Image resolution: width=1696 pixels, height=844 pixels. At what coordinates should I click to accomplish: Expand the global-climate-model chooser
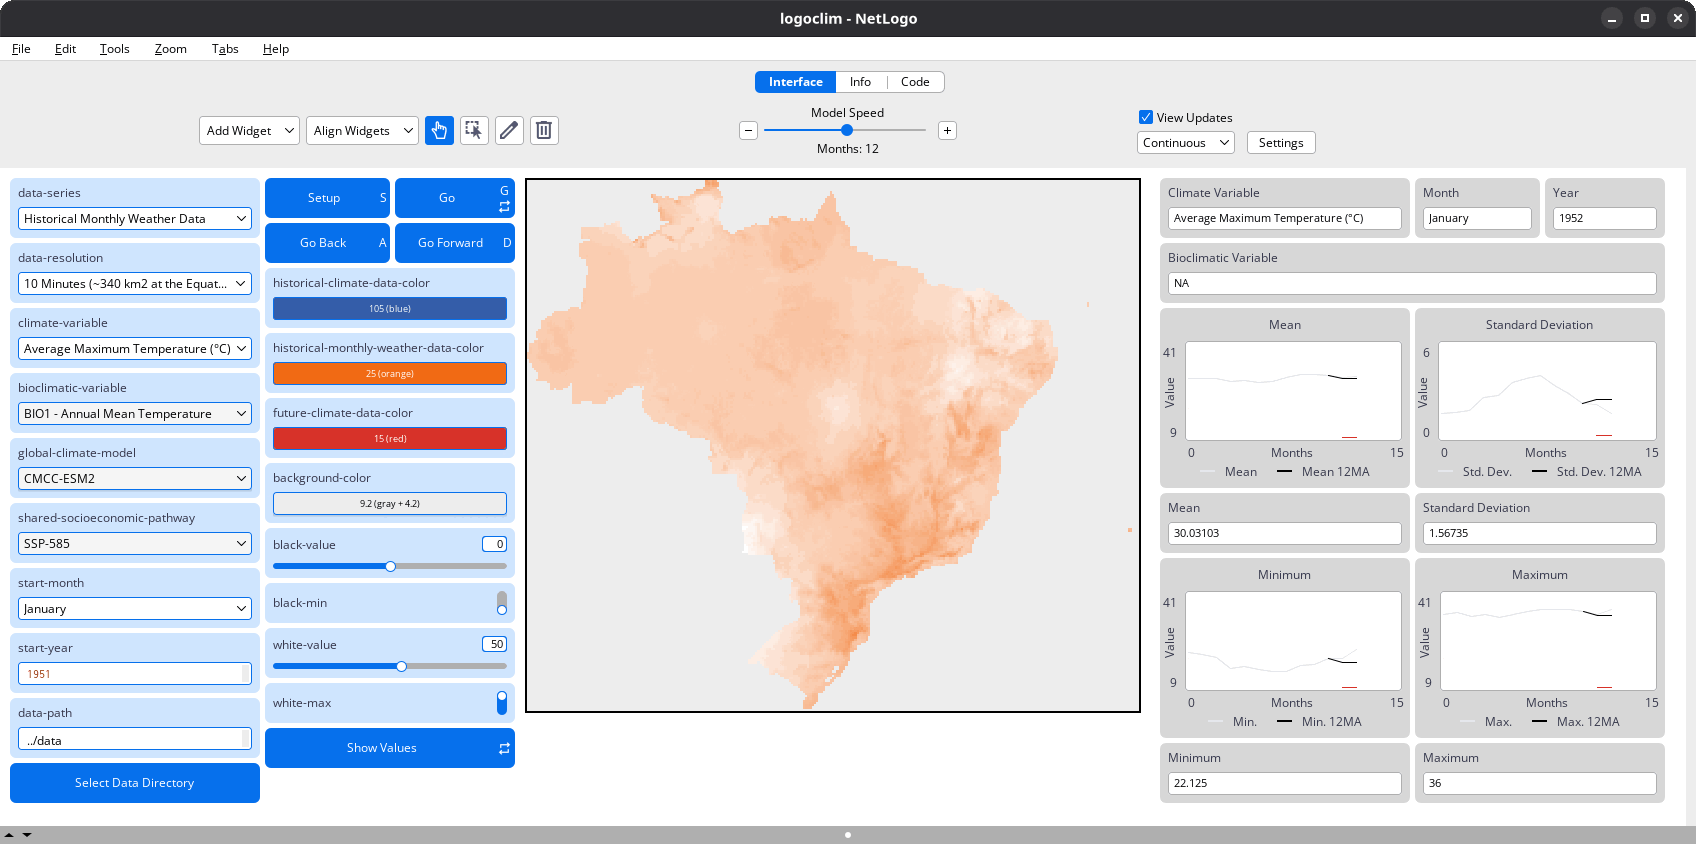135,479
